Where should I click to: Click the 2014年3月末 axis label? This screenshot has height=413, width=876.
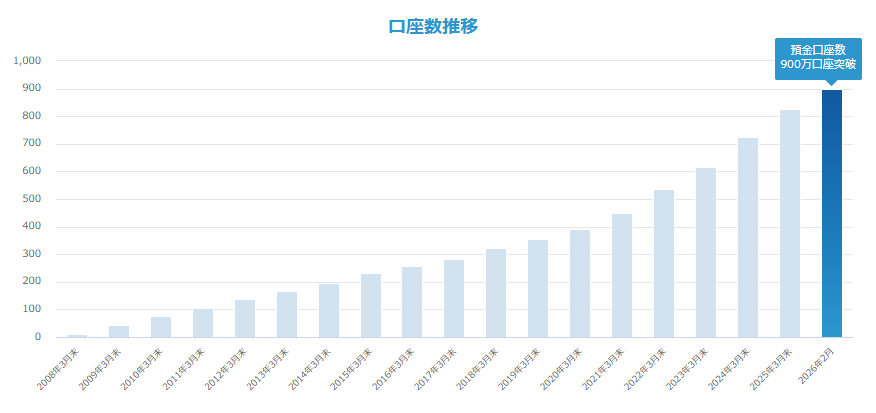click(x=310, y=369)
